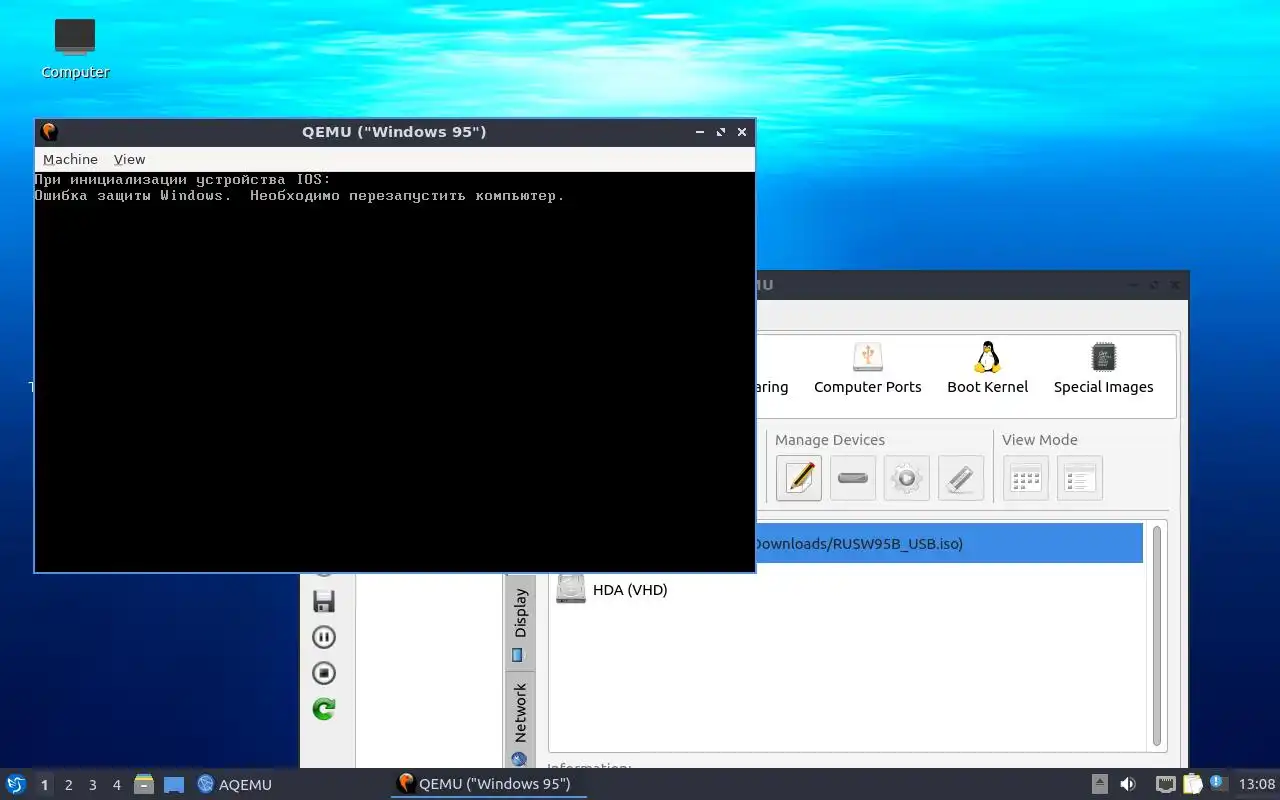Pause the virtual machine in AQEMU
The width and height of the screenshot is (1280, 800).
click(x=324, y=637)
